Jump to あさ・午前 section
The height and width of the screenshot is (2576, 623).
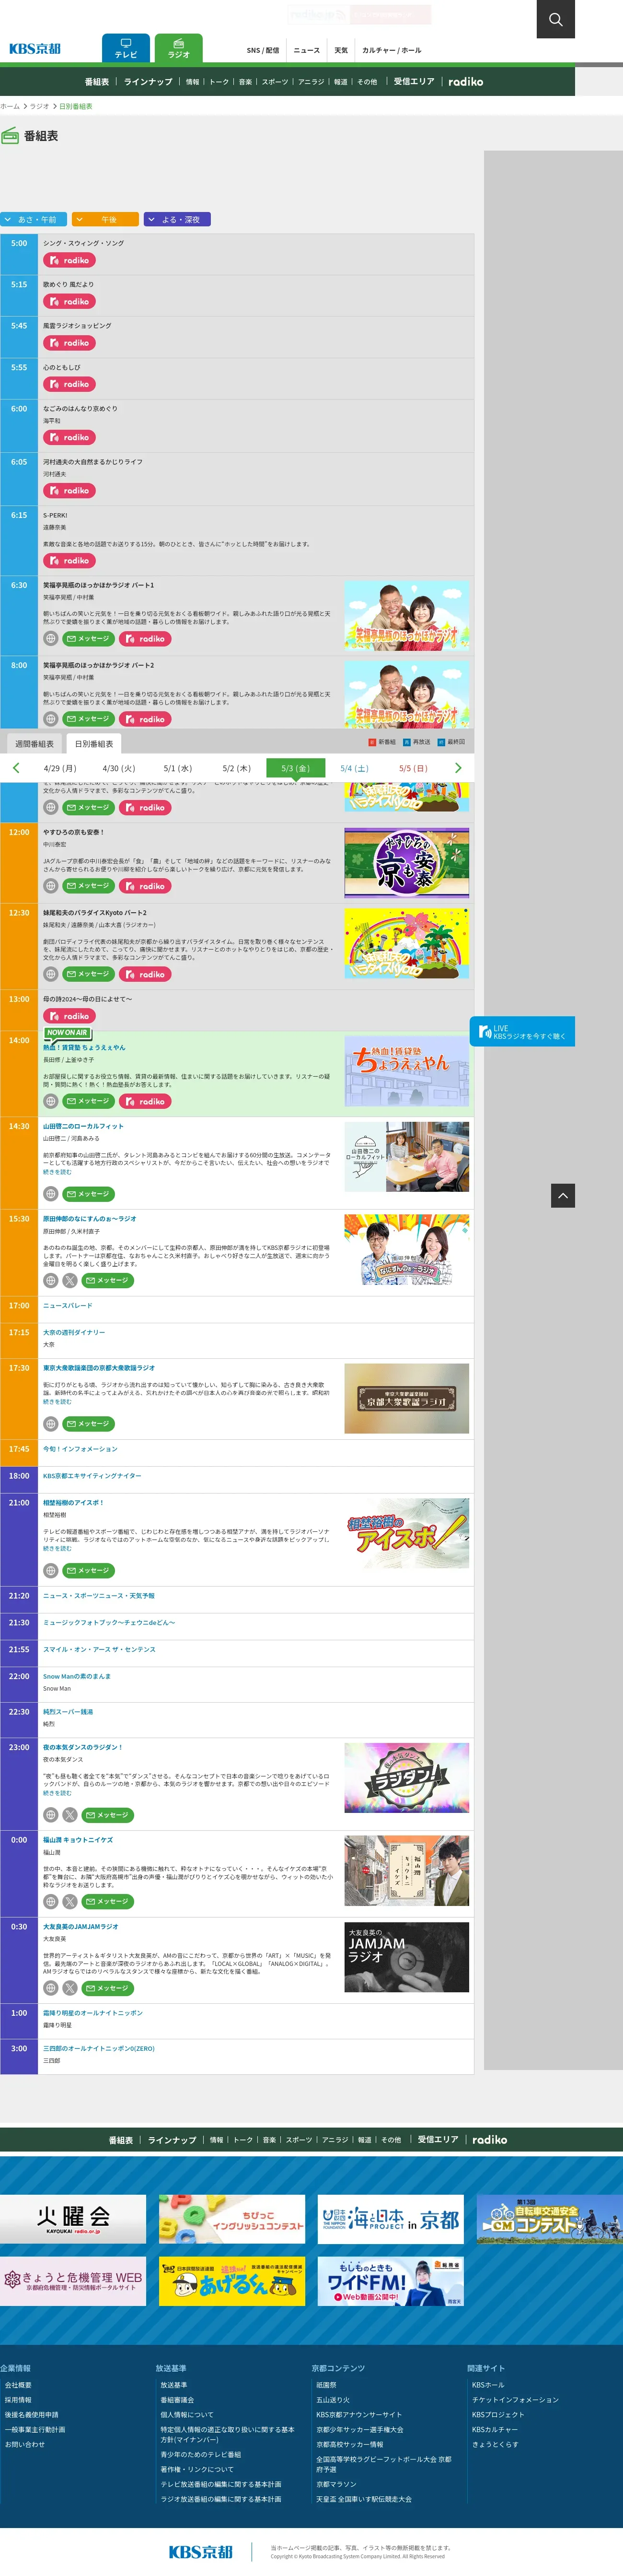click(33, 219)
